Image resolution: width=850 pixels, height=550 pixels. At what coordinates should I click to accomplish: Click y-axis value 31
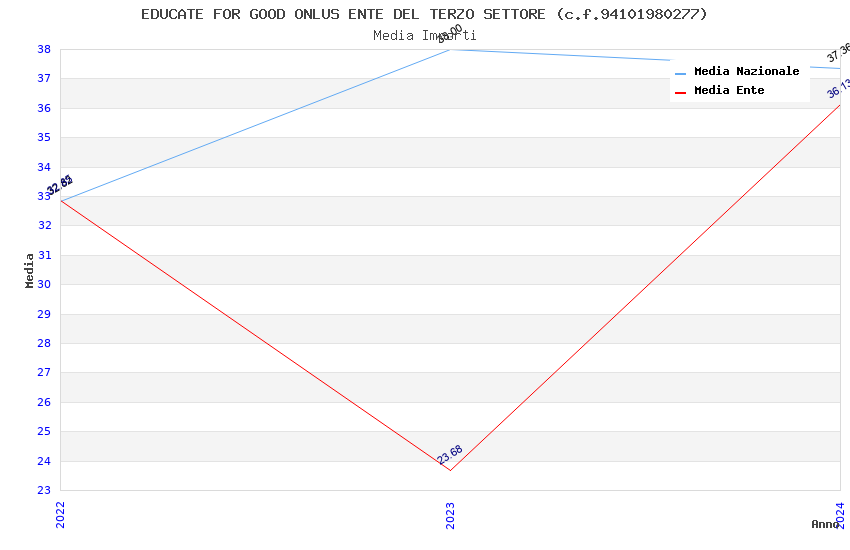pyautogui.click(x=44, y=255)
